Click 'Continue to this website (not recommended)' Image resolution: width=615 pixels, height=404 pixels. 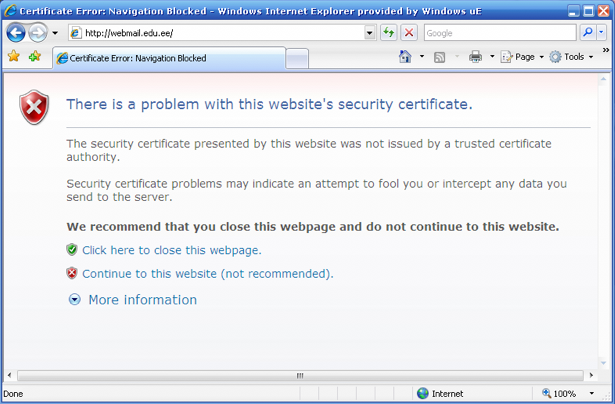click(208, 274)
